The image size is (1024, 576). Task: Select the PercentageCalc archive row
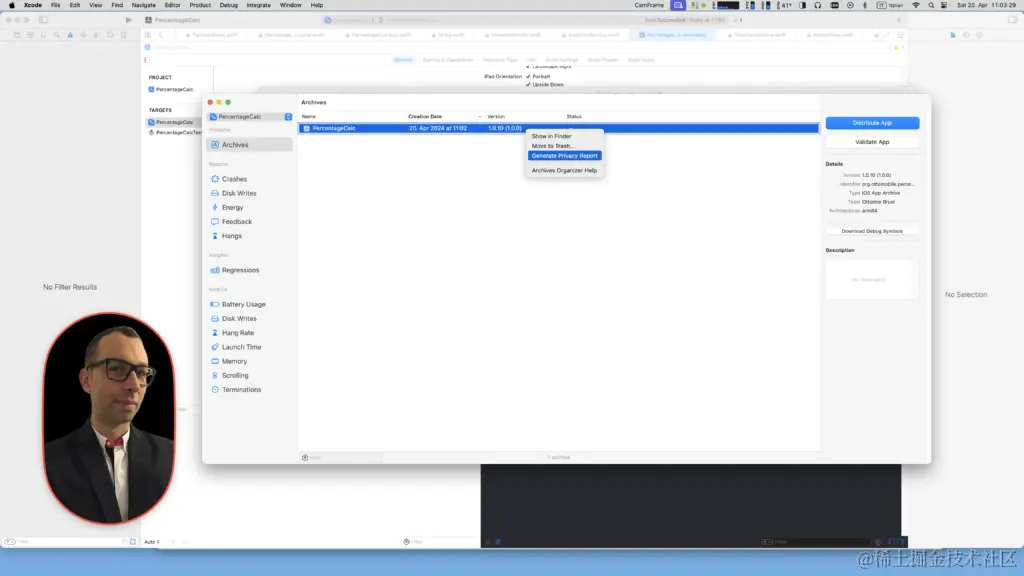pos(558,128)
